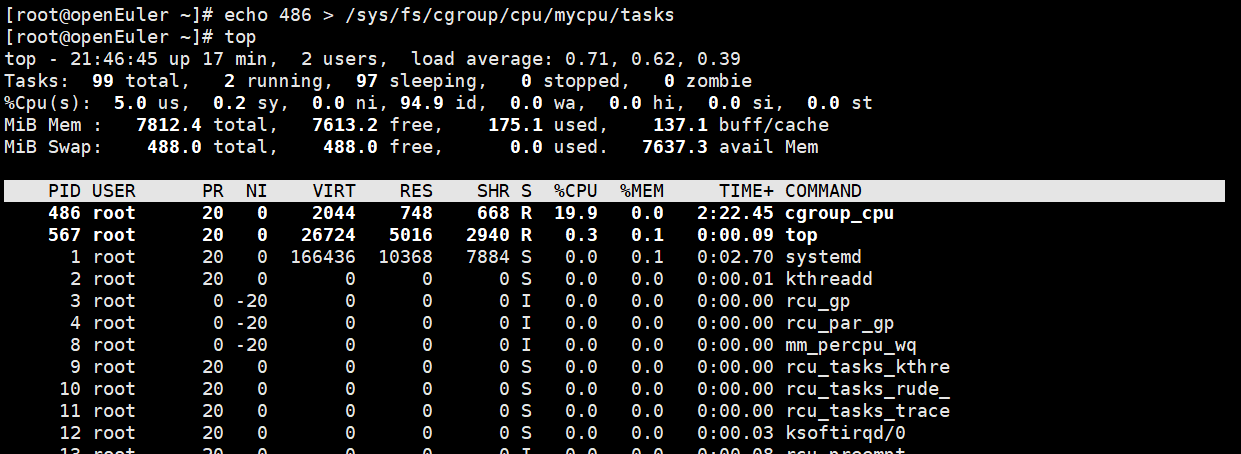
Task: Click the TIME+ column header
Action: pos(746,191)
